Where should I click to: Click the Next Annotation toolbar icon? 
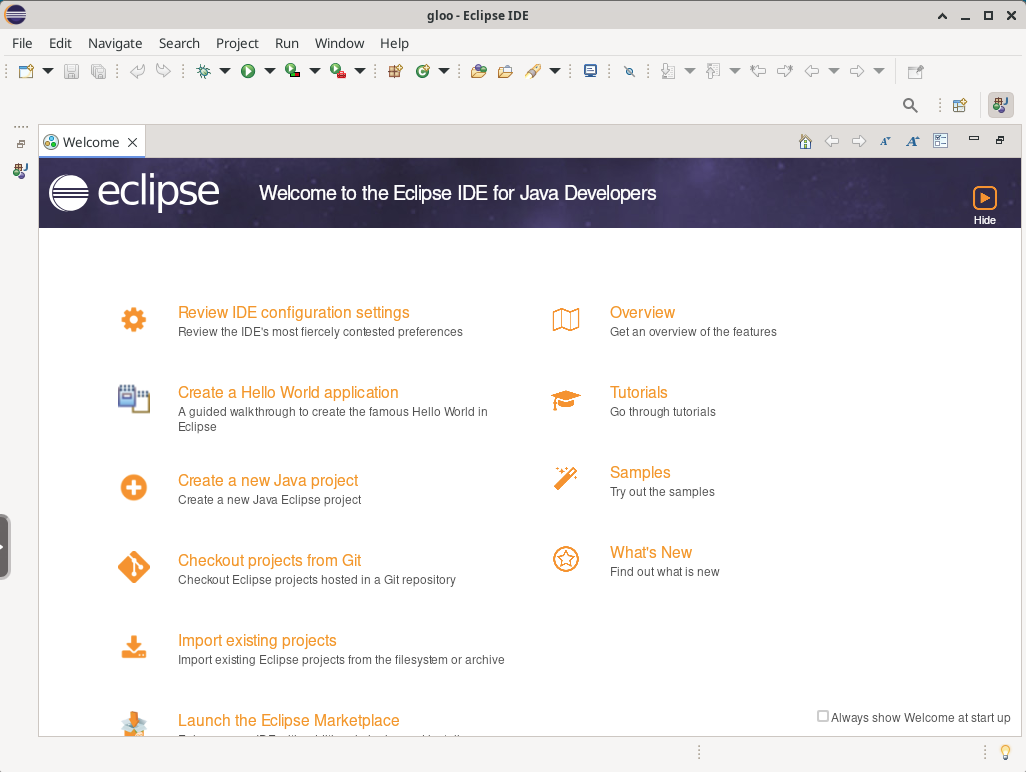point(668,71)
